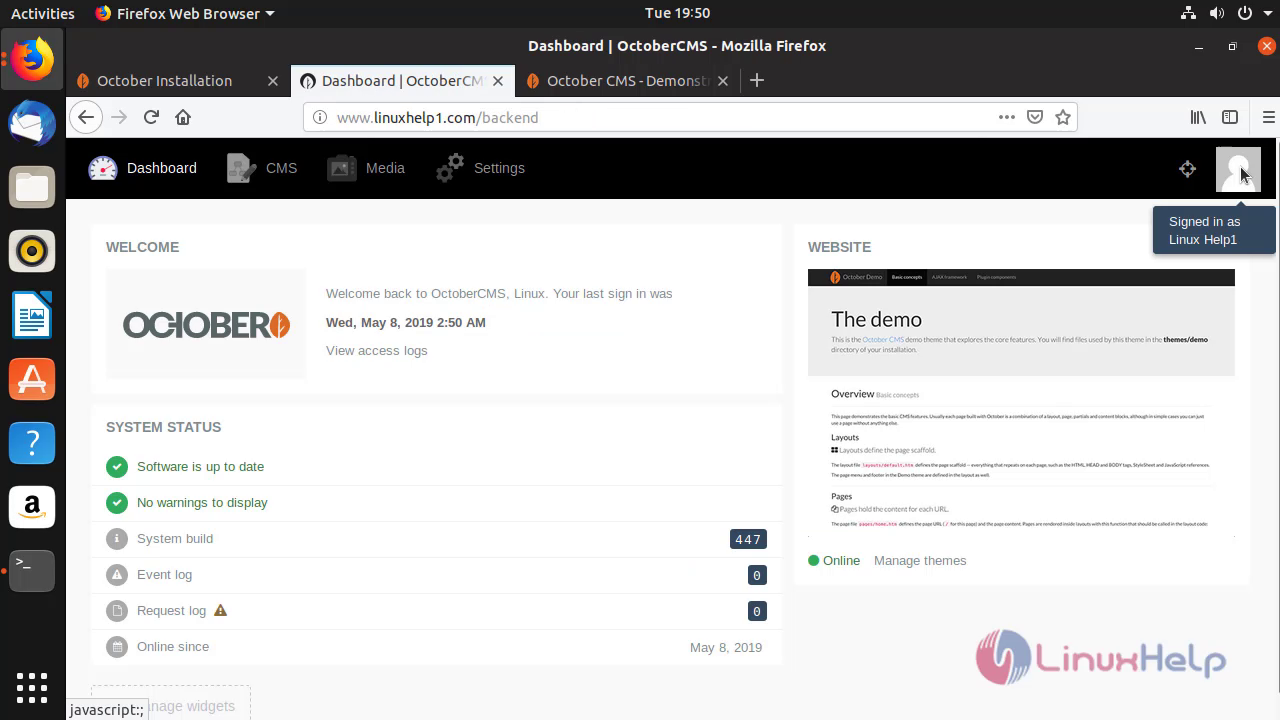Open the Event log row
The width and height of the screenshot is (1280, 720).
[436, 574]
